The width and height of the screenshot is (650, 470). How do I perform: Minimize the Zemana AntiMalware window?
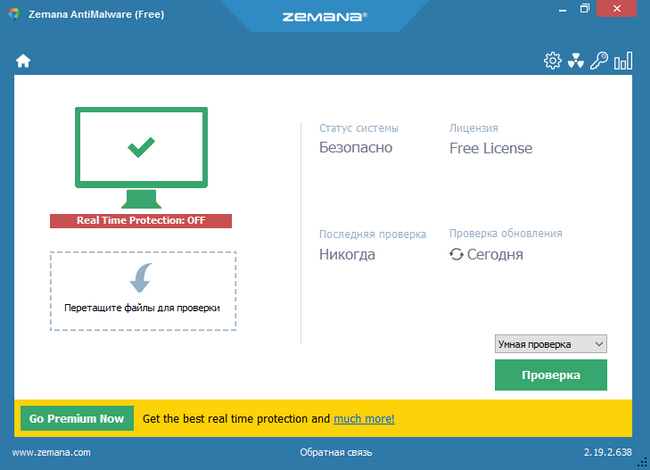pos(563,9)
